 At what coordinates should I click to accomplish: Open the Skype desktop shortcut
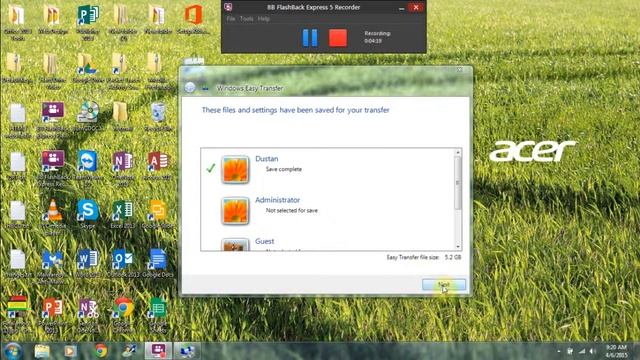(x=88, y=214)
